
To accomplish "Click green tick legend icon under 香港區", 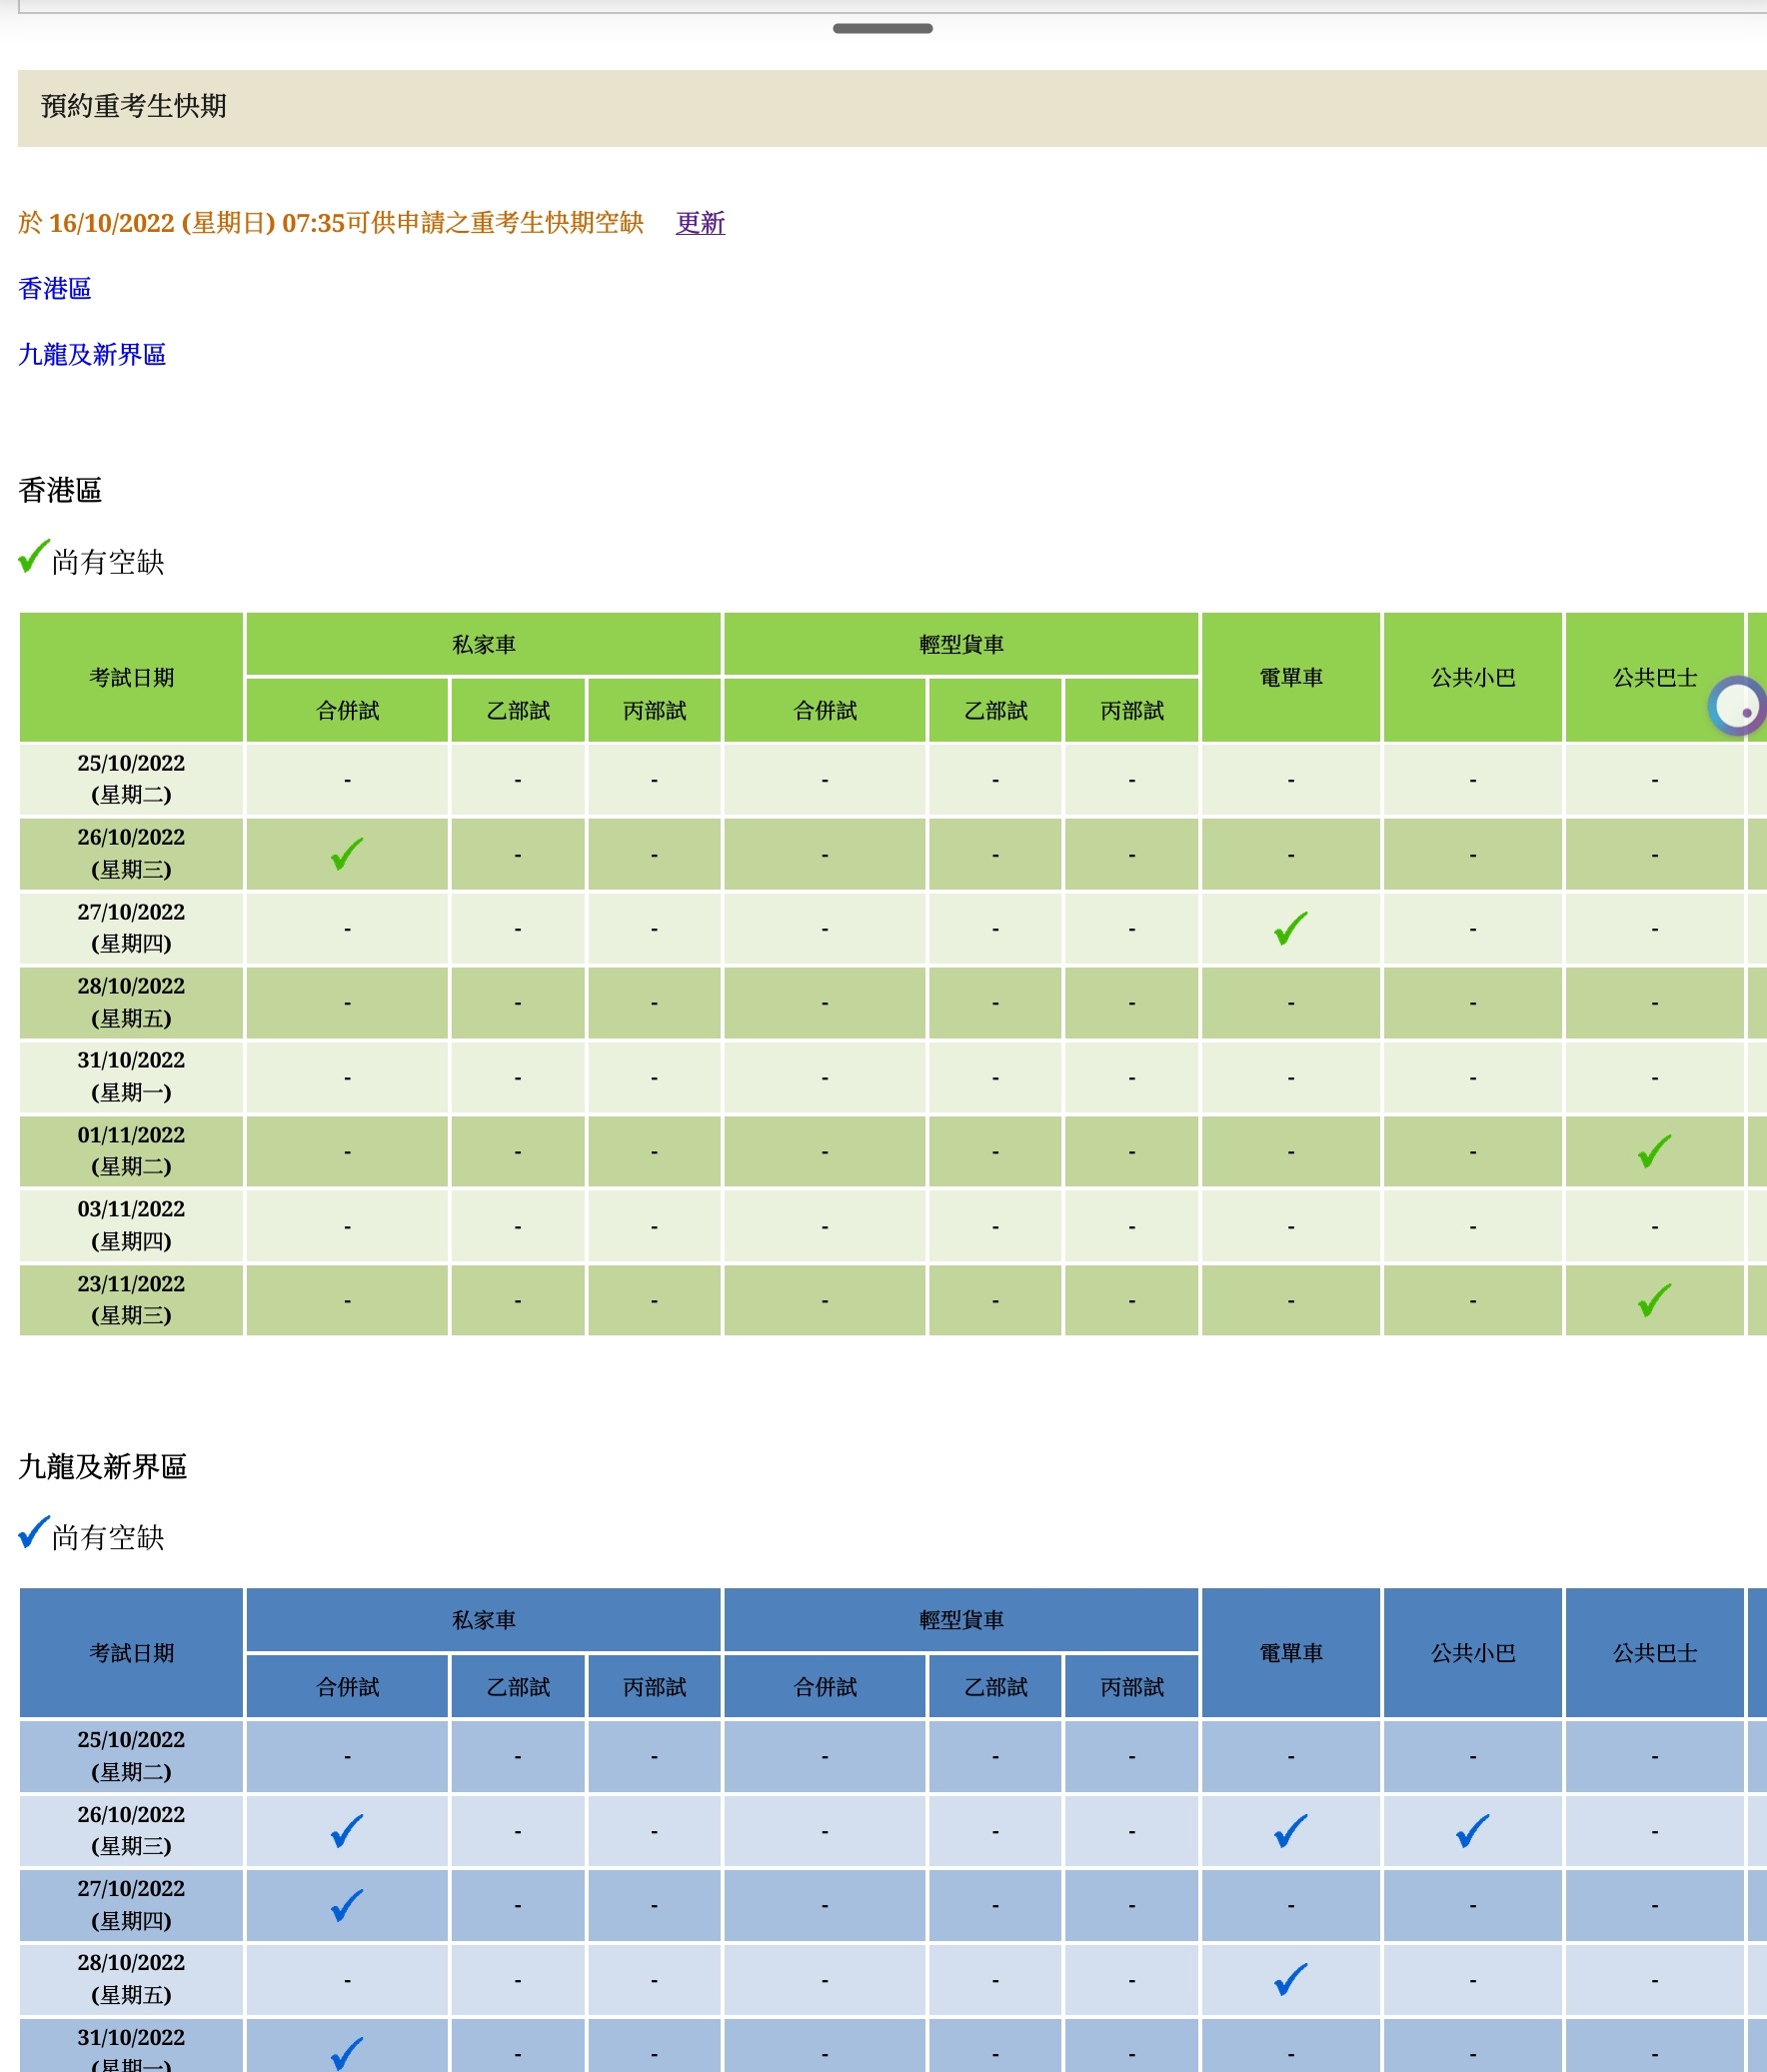I will pos(34,556).
